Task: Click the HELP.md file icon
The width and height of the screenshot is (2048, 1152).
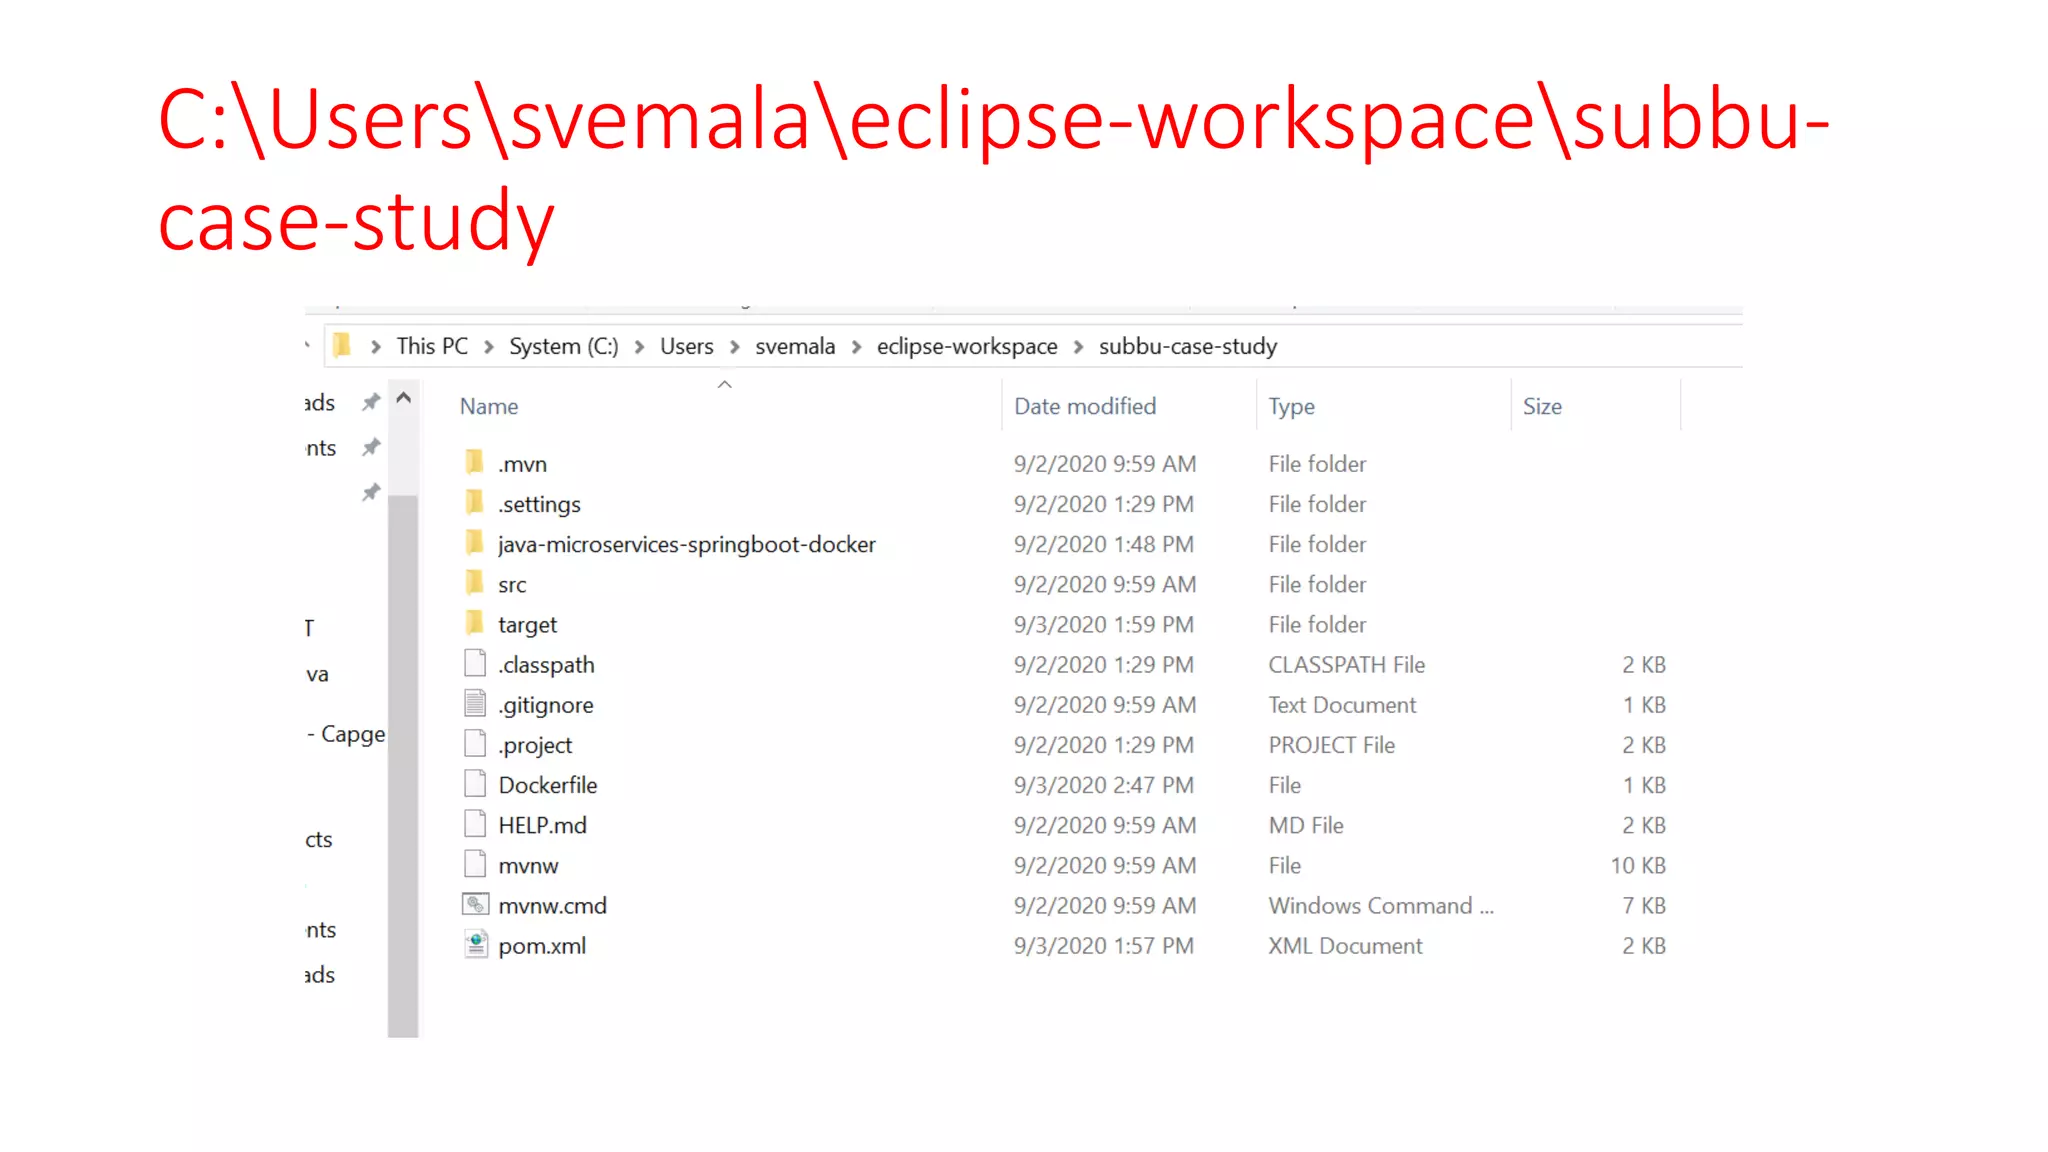Action: (475, 823)
